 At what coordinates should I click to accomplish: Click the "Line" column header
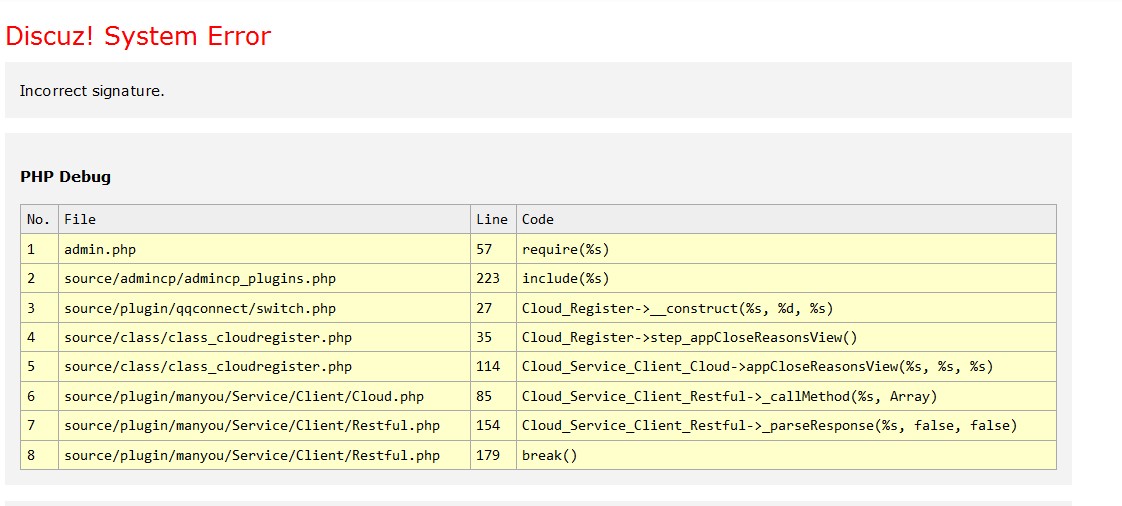click(x=492, y=219)
